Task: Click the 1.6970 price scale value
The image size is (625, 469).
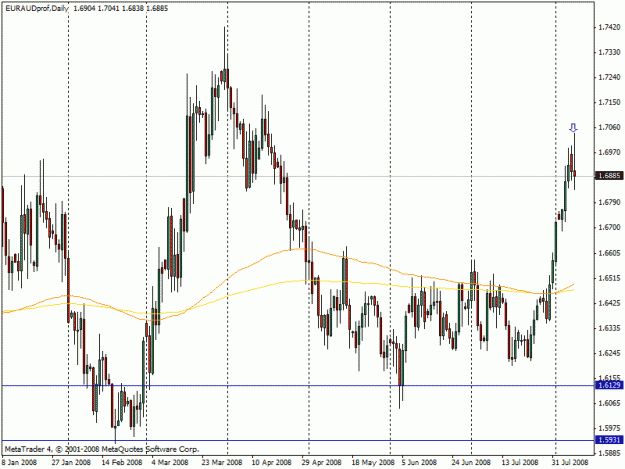Action: tap(610, 152)
